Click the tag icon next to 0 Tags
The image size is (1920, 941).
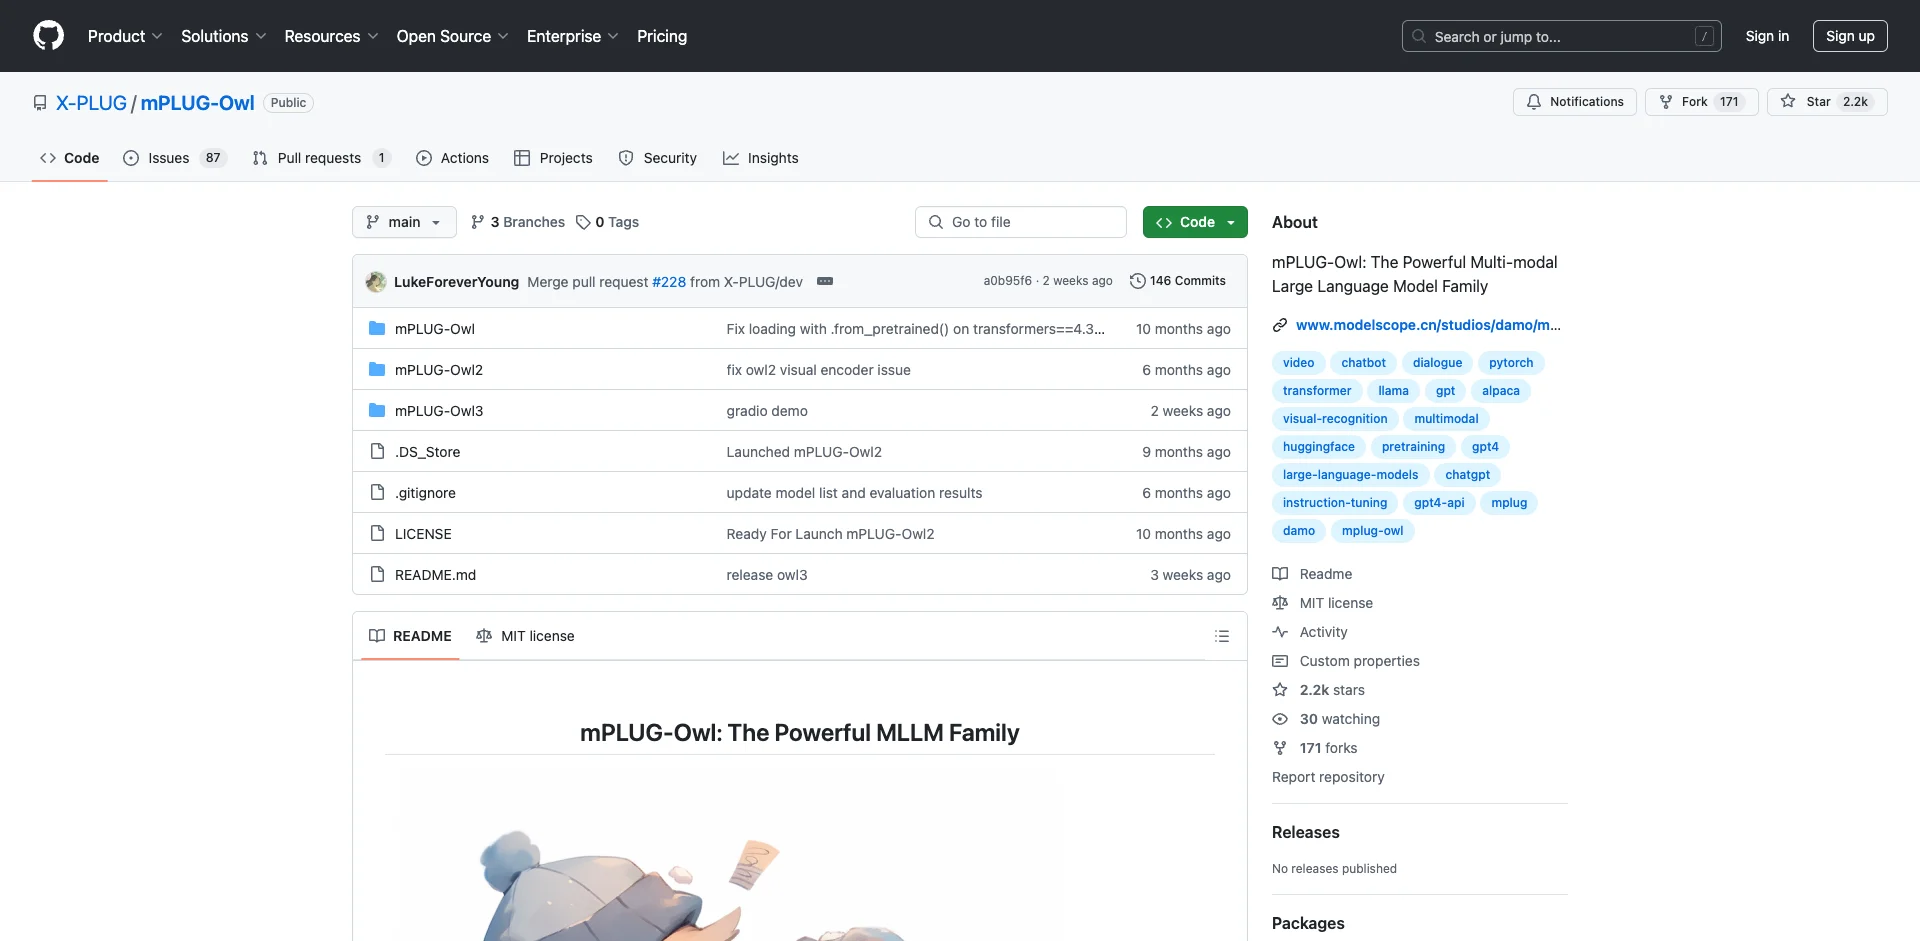click(583, 222)
